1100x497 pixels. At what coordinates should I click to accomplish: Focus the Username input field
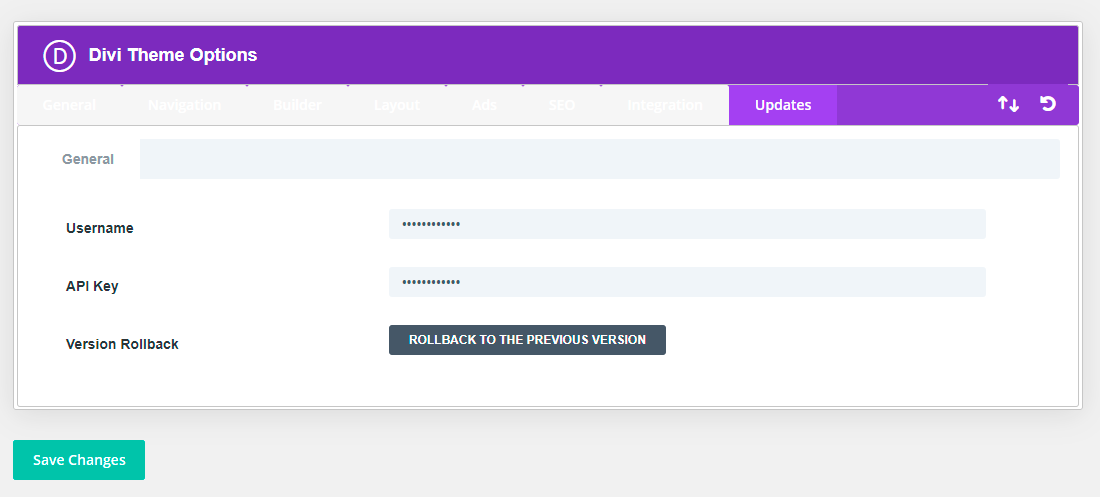pyautogui.click(x=687, y=224)
